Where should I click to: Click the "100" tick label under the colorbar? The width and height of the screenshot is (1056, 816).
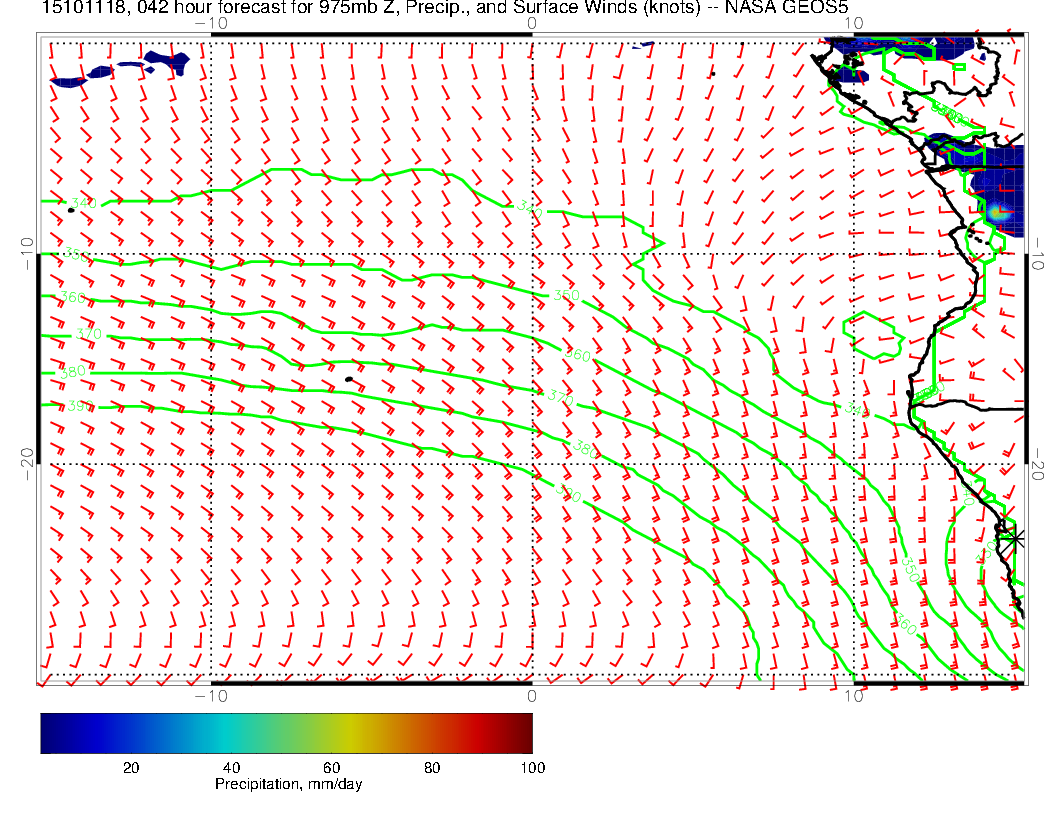point(533,768)
